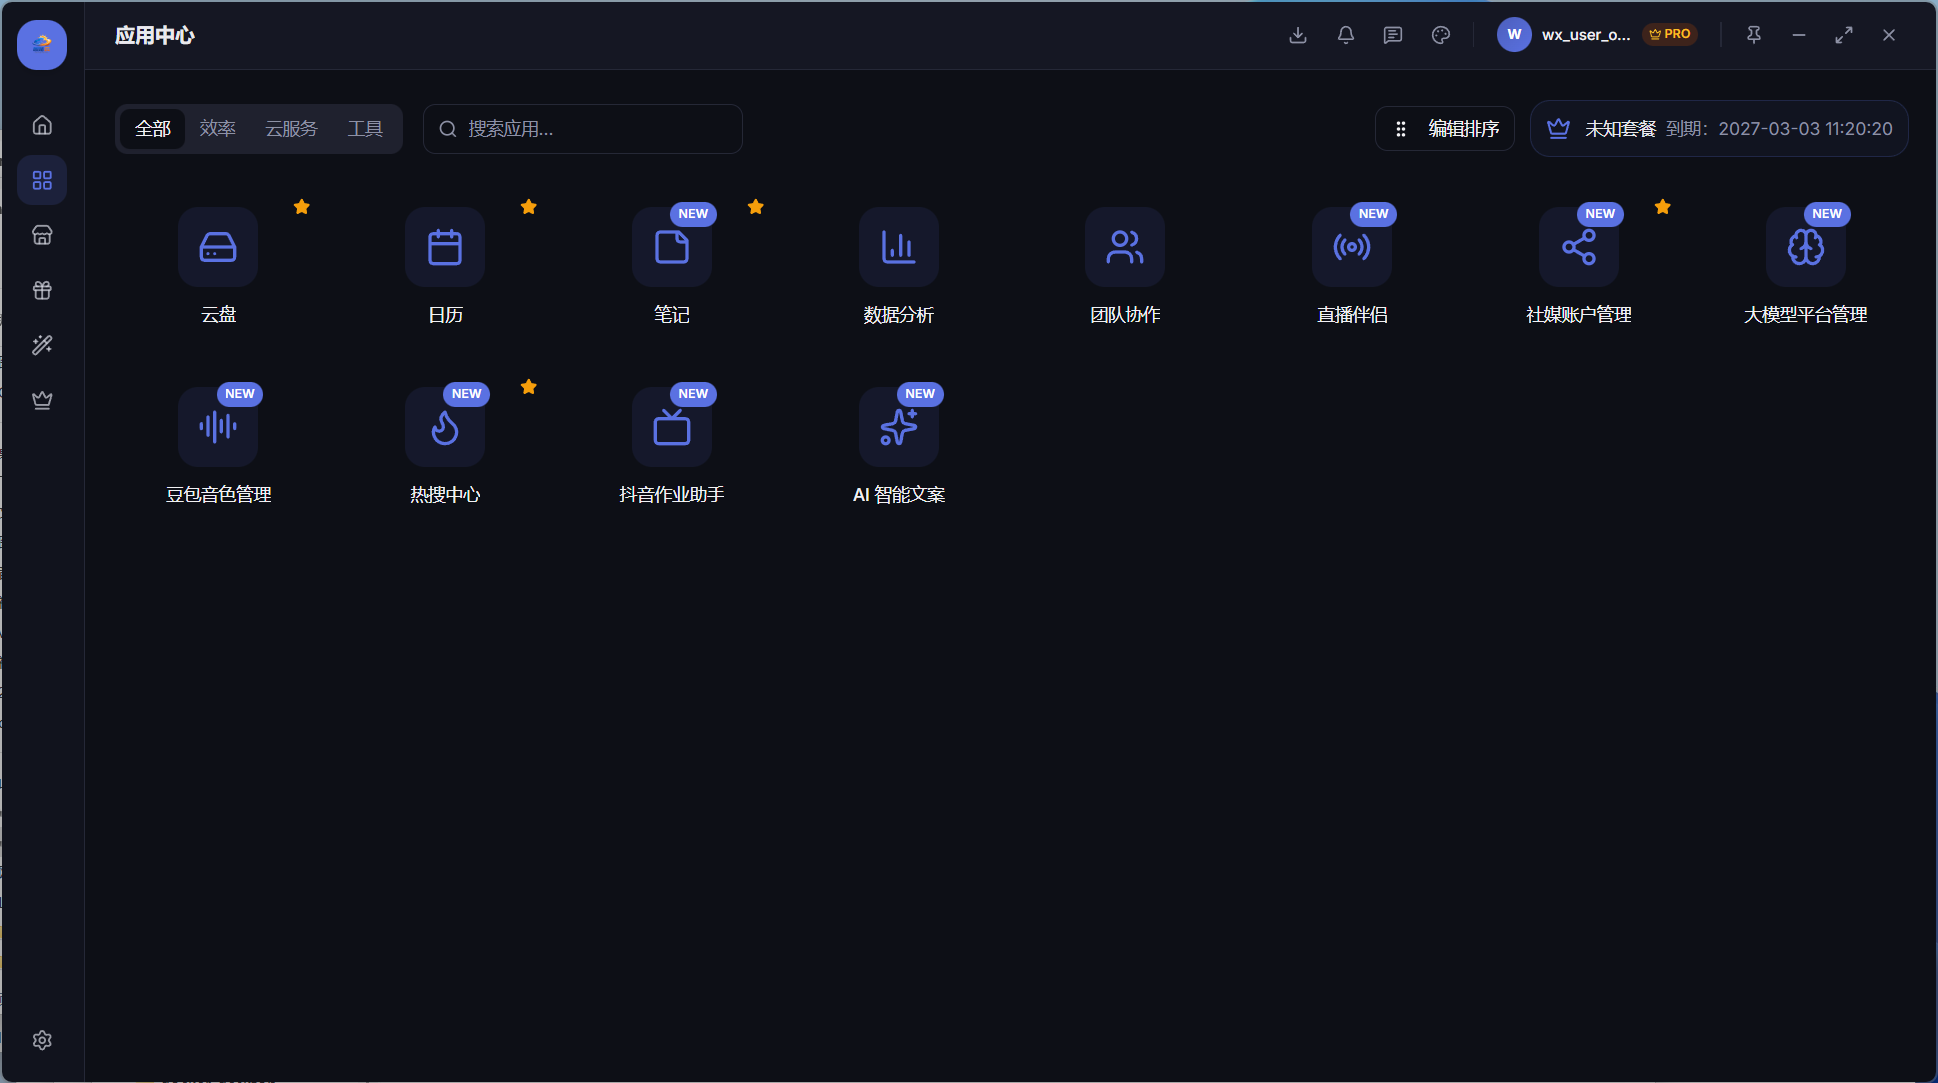The image size is (1938, 1083).
Task: Toggle the star on 社媒账户管理
Action: tap(1663, 207)
